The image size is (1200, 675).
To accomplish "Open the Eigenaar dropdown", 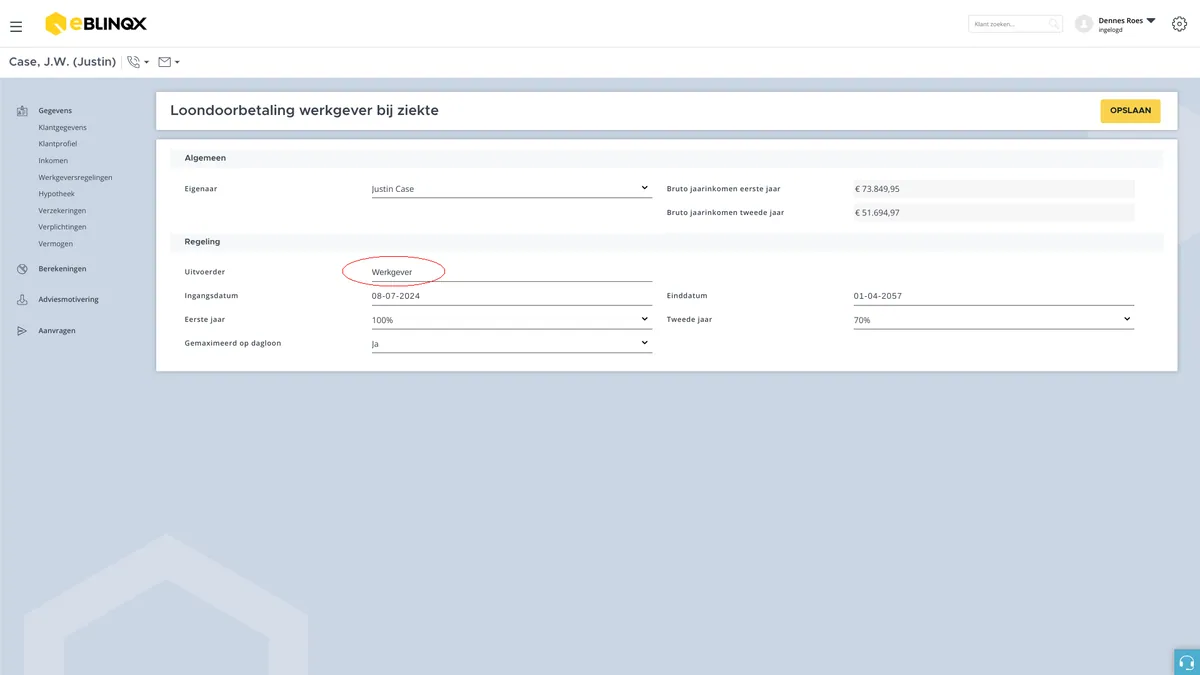I will coord(511,188).
